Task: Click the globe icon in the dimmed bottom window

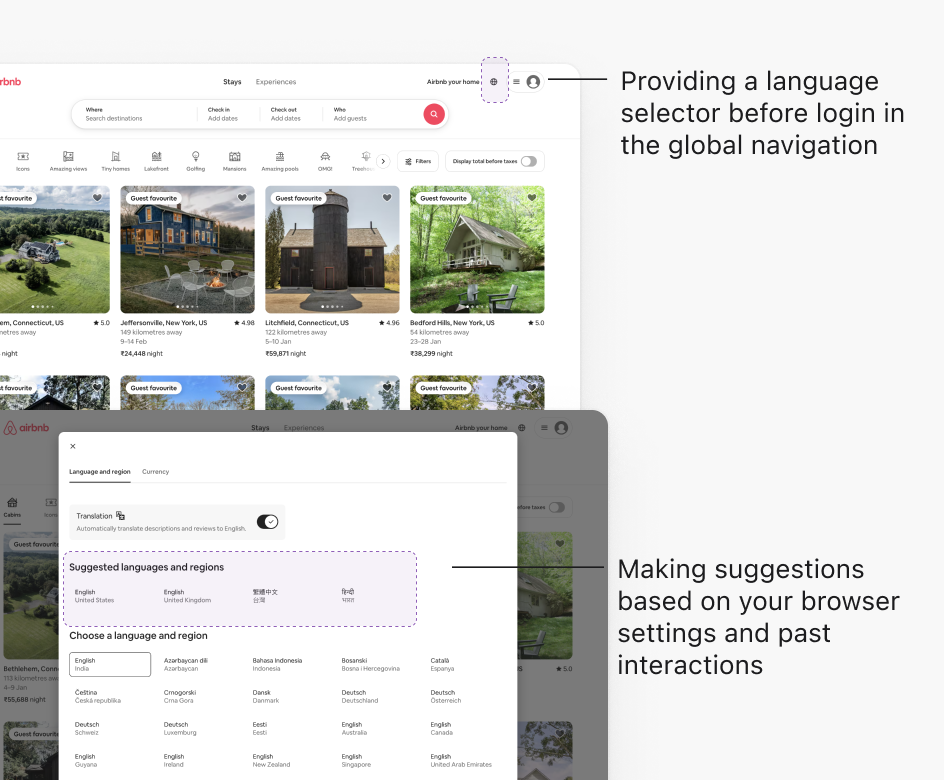Action: [522, 428]
